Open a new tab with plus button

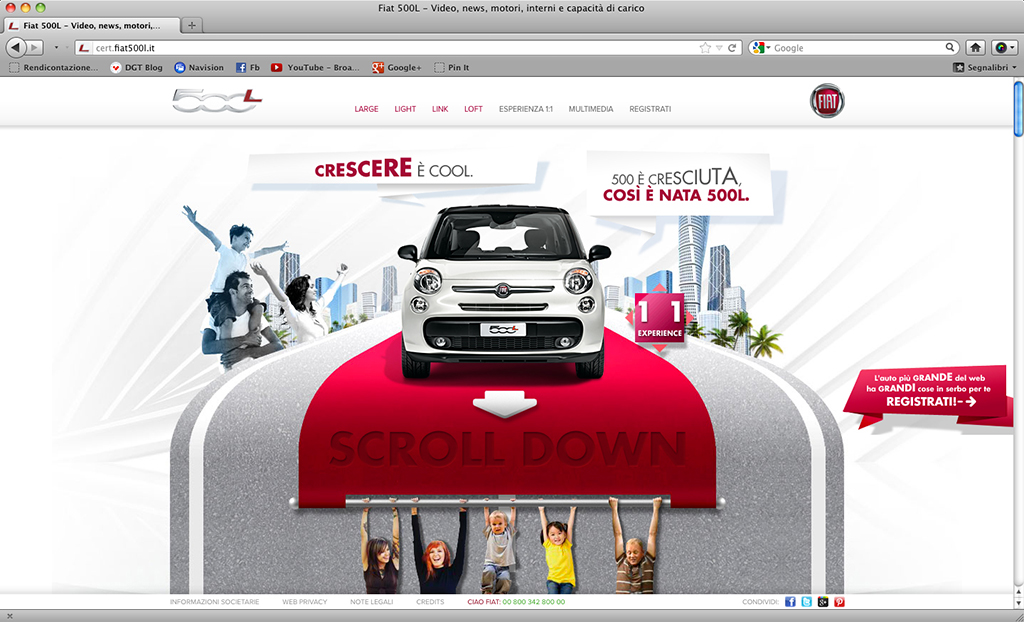coord(192,25)
